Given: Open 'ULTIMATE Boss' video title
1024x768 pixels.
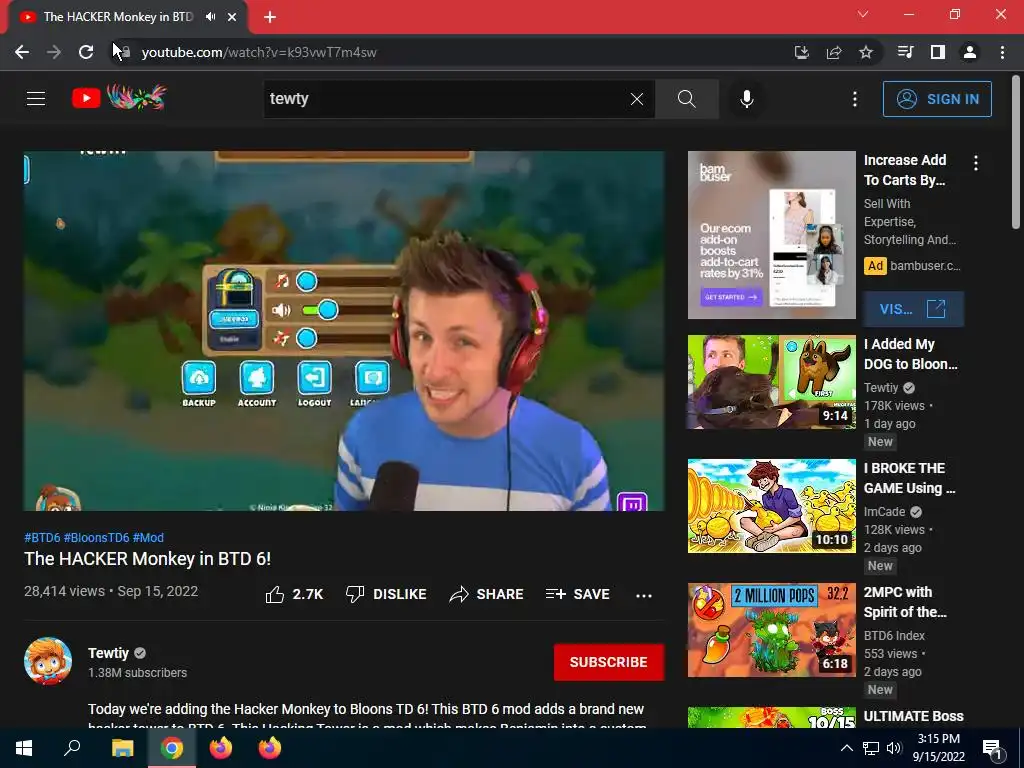Looking at the screenshot, I should click(913, 716).
